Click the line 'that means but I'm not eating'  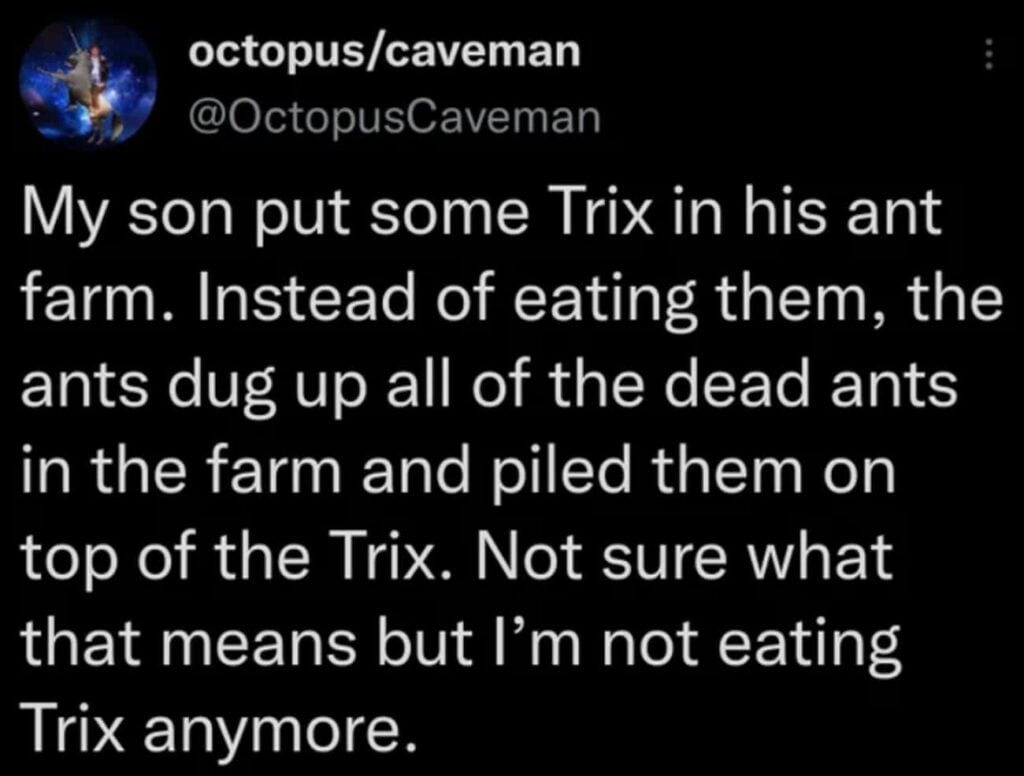pyautogui.click(x=461, y=643)
